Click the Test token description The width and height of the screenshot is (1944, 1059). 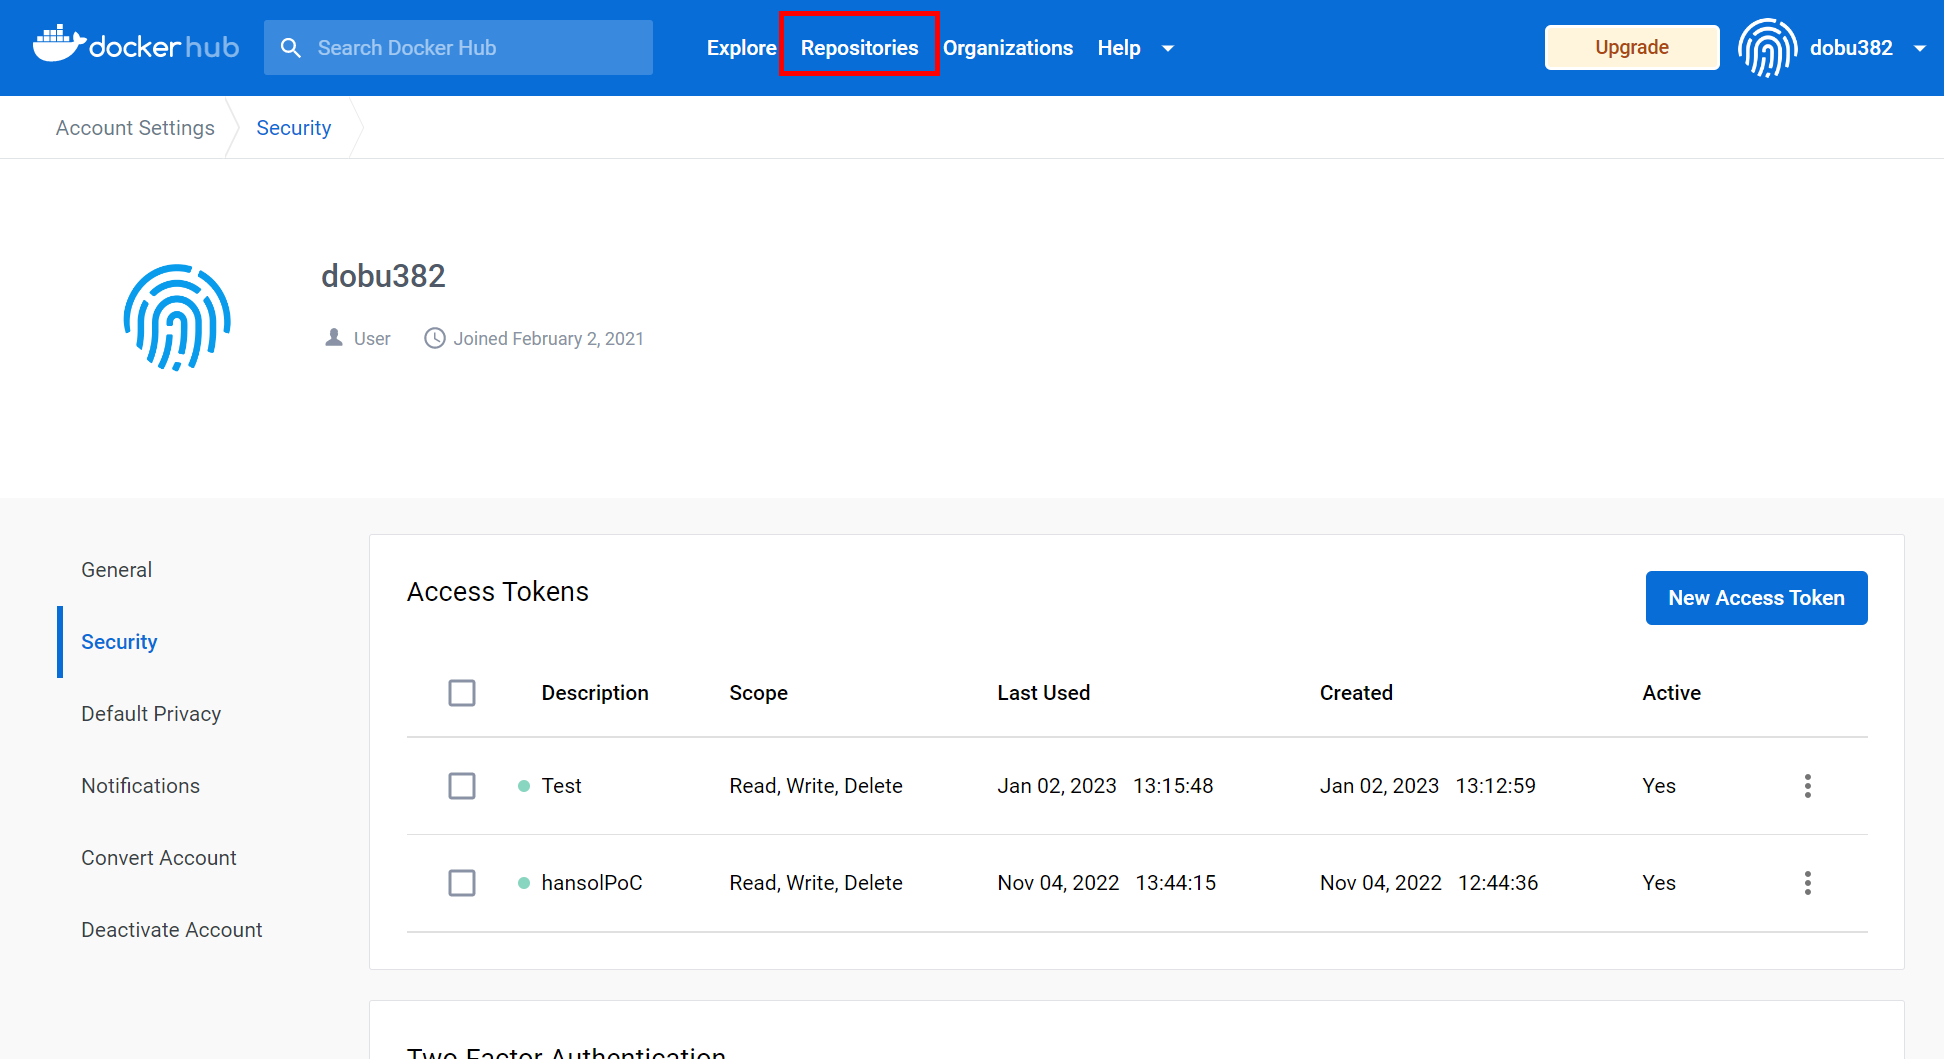561,786
